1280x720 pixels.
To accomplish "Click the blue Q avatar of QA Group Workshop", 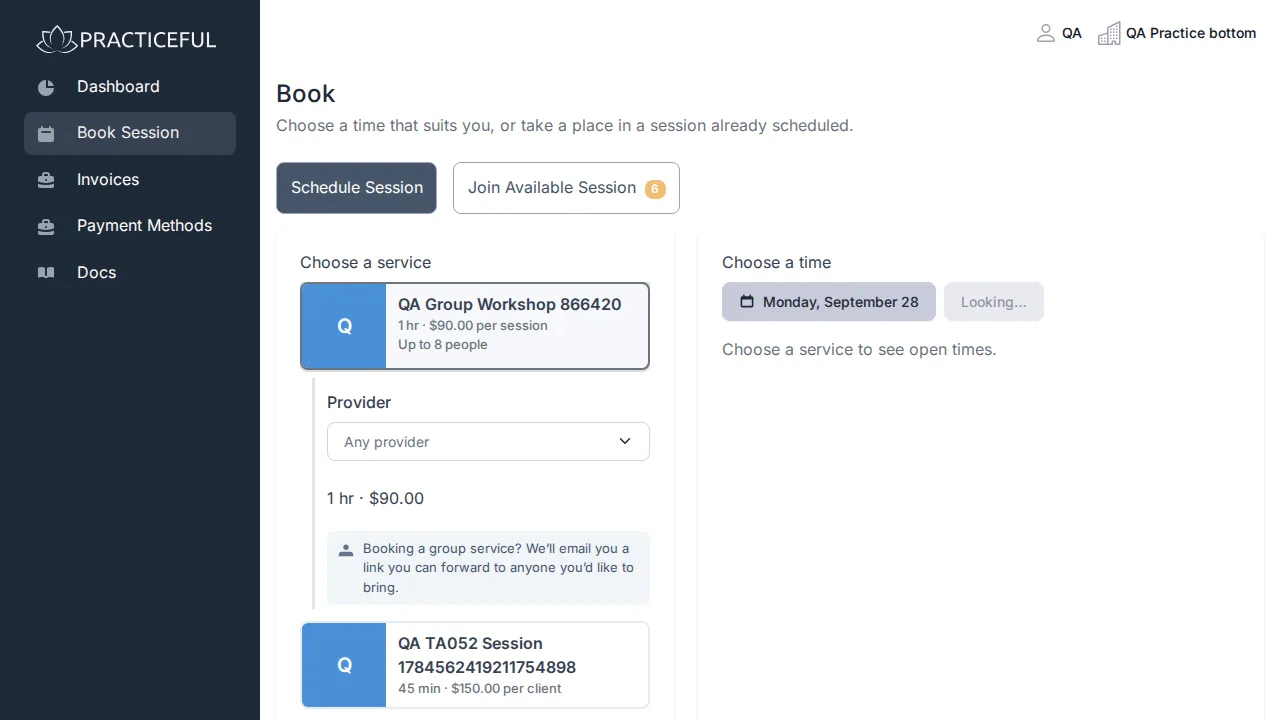I will 344,326.
